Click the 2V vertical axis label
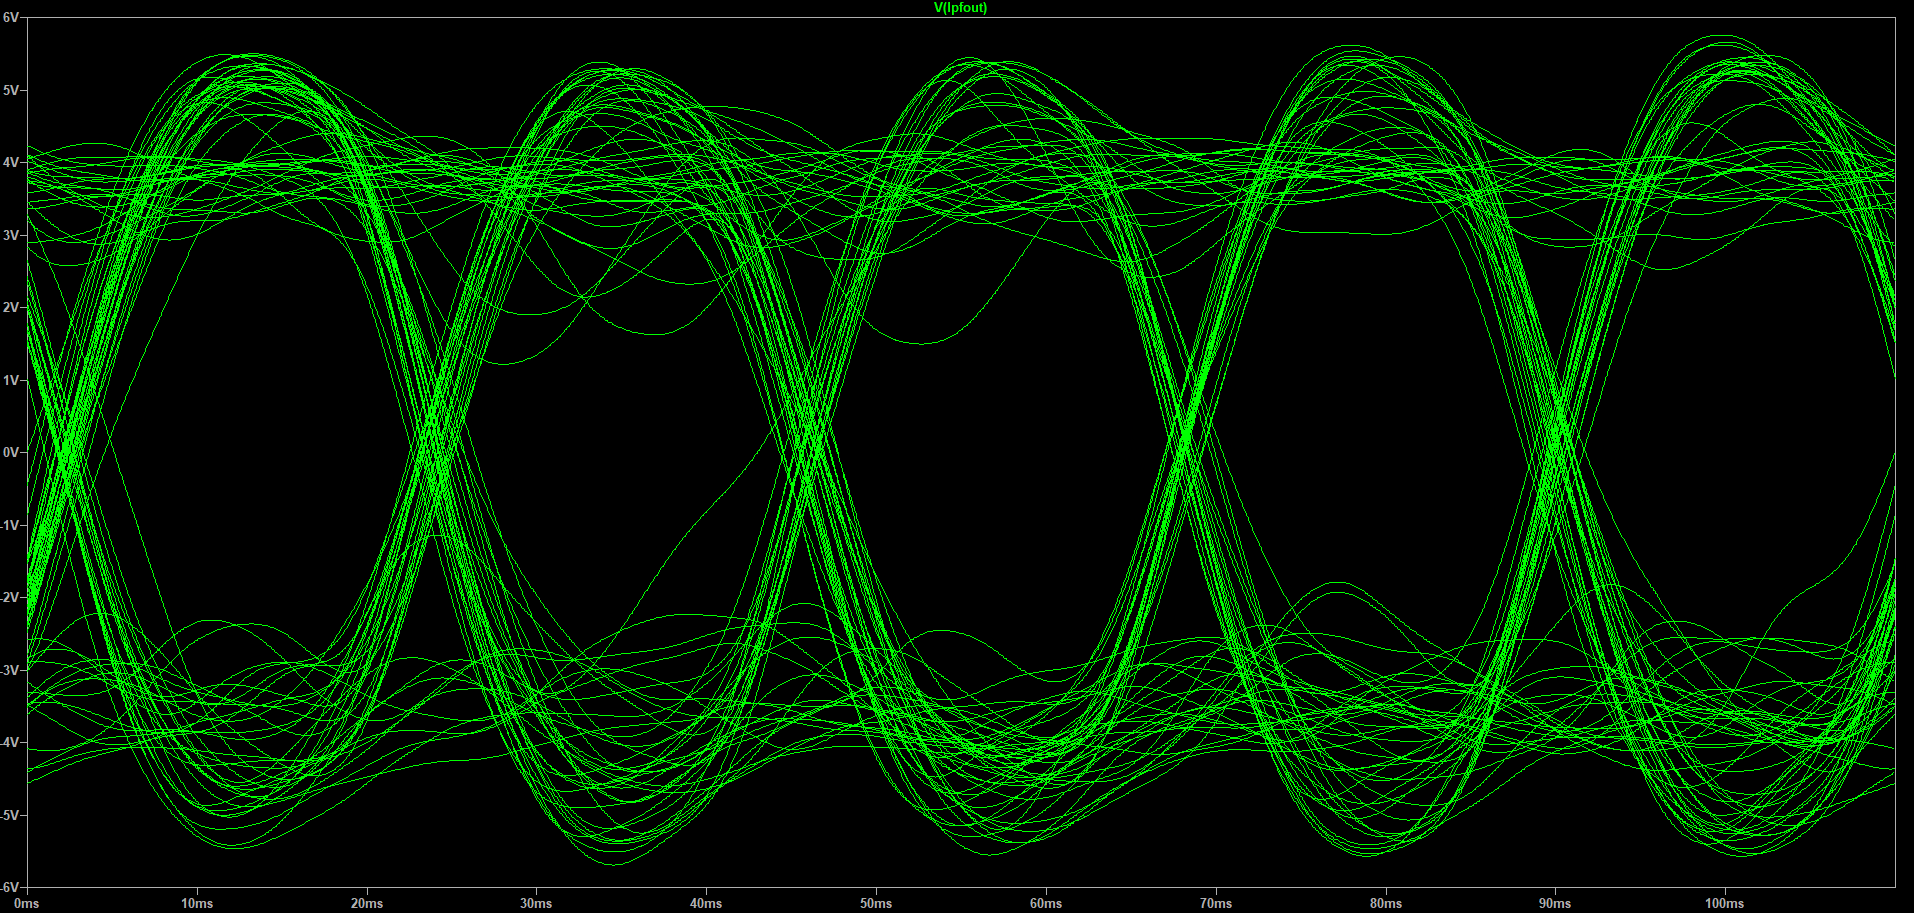1914x913 pixels. tap(10, 307)
